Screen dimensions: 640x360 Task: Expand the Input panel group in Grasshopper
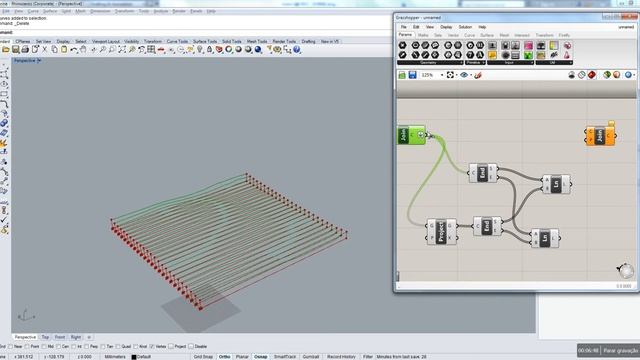511,63
